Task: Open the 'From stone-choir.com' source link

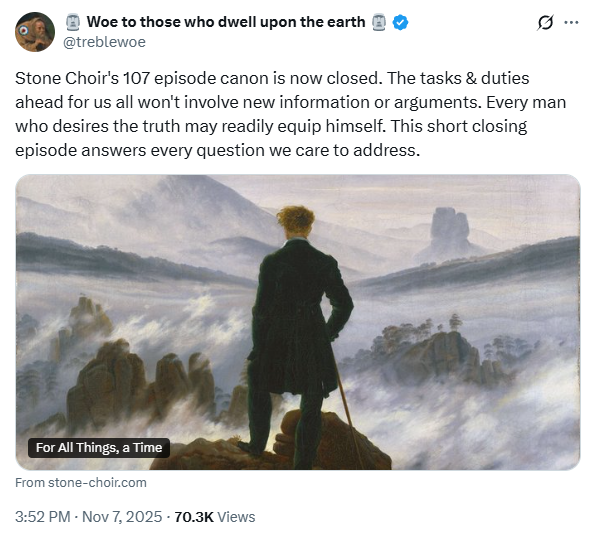Action: pos(81,483)
